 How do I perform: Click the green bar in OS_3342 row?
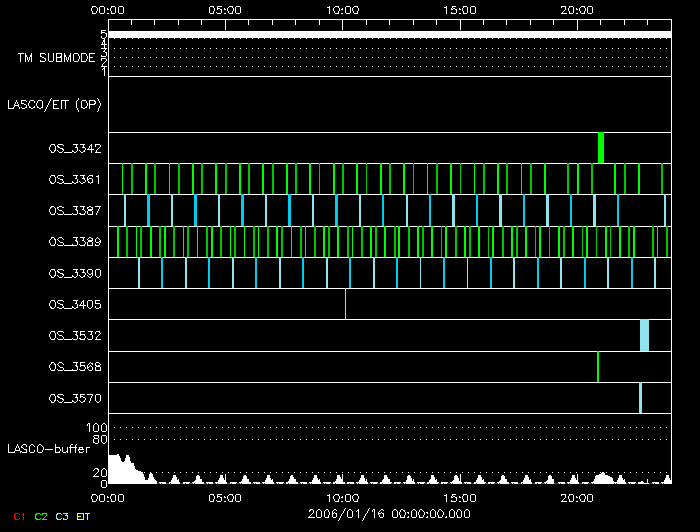pyautogui.click(x=601, y=147)
